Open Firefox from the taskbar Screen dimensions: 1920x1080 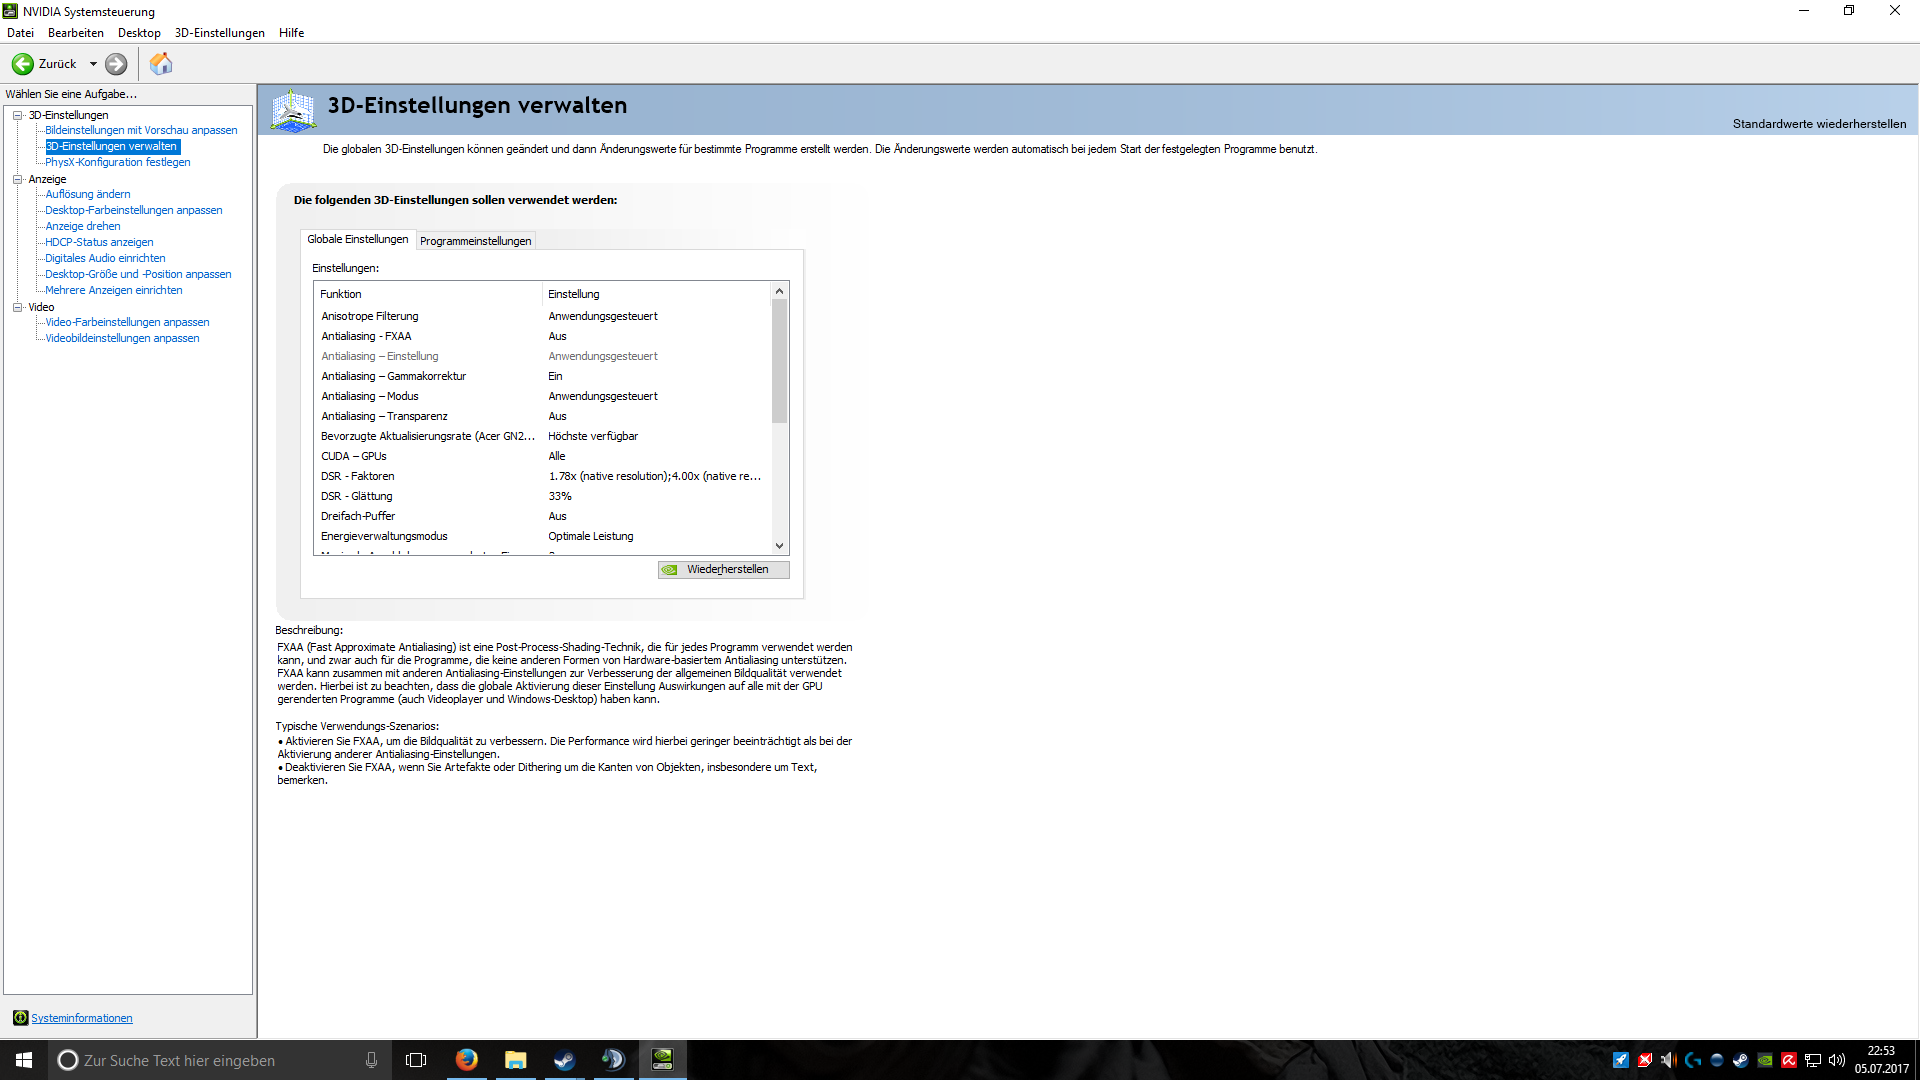coord(466,1060)
